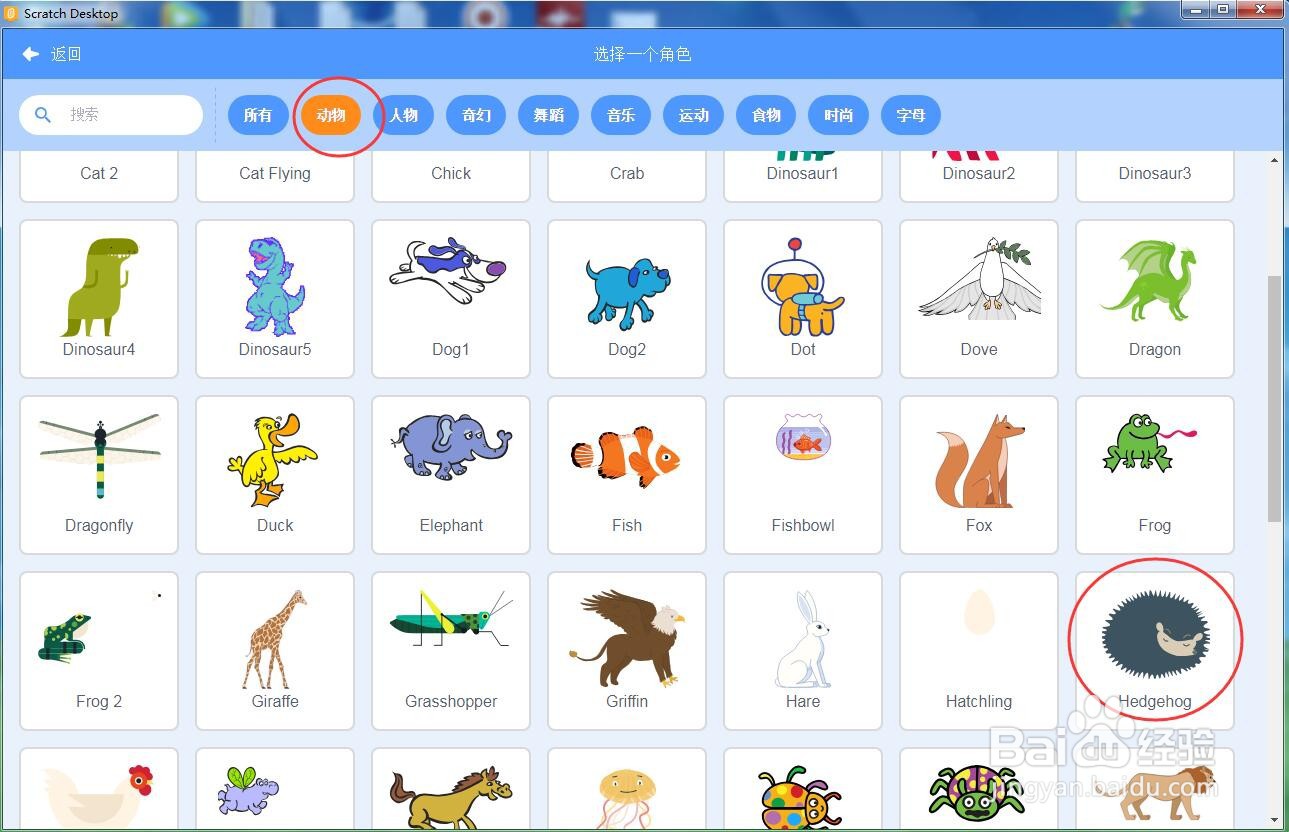The image size is (1289, 832).
Task: Pick the flying hippo sprite
Action: 275,790
